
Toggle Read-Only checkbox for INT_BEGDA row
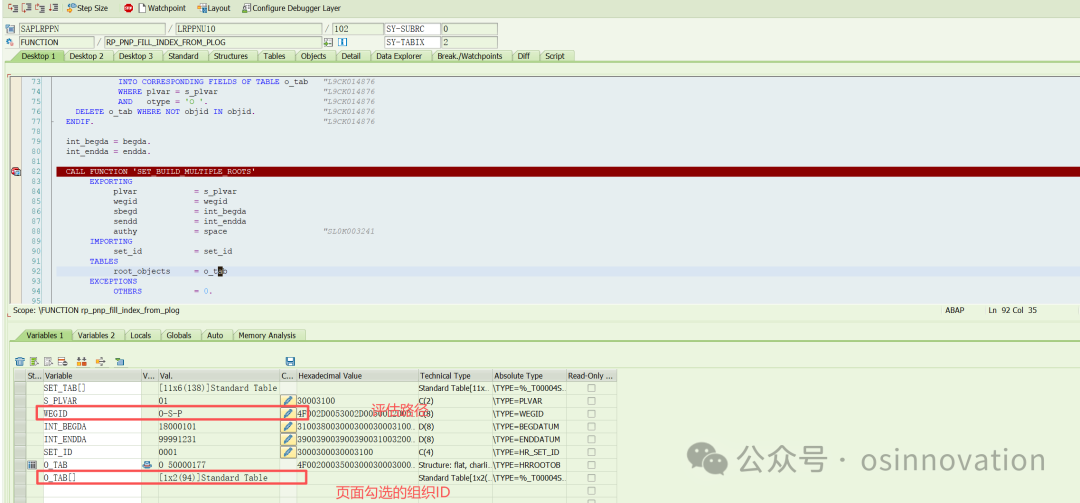[591, 427]
